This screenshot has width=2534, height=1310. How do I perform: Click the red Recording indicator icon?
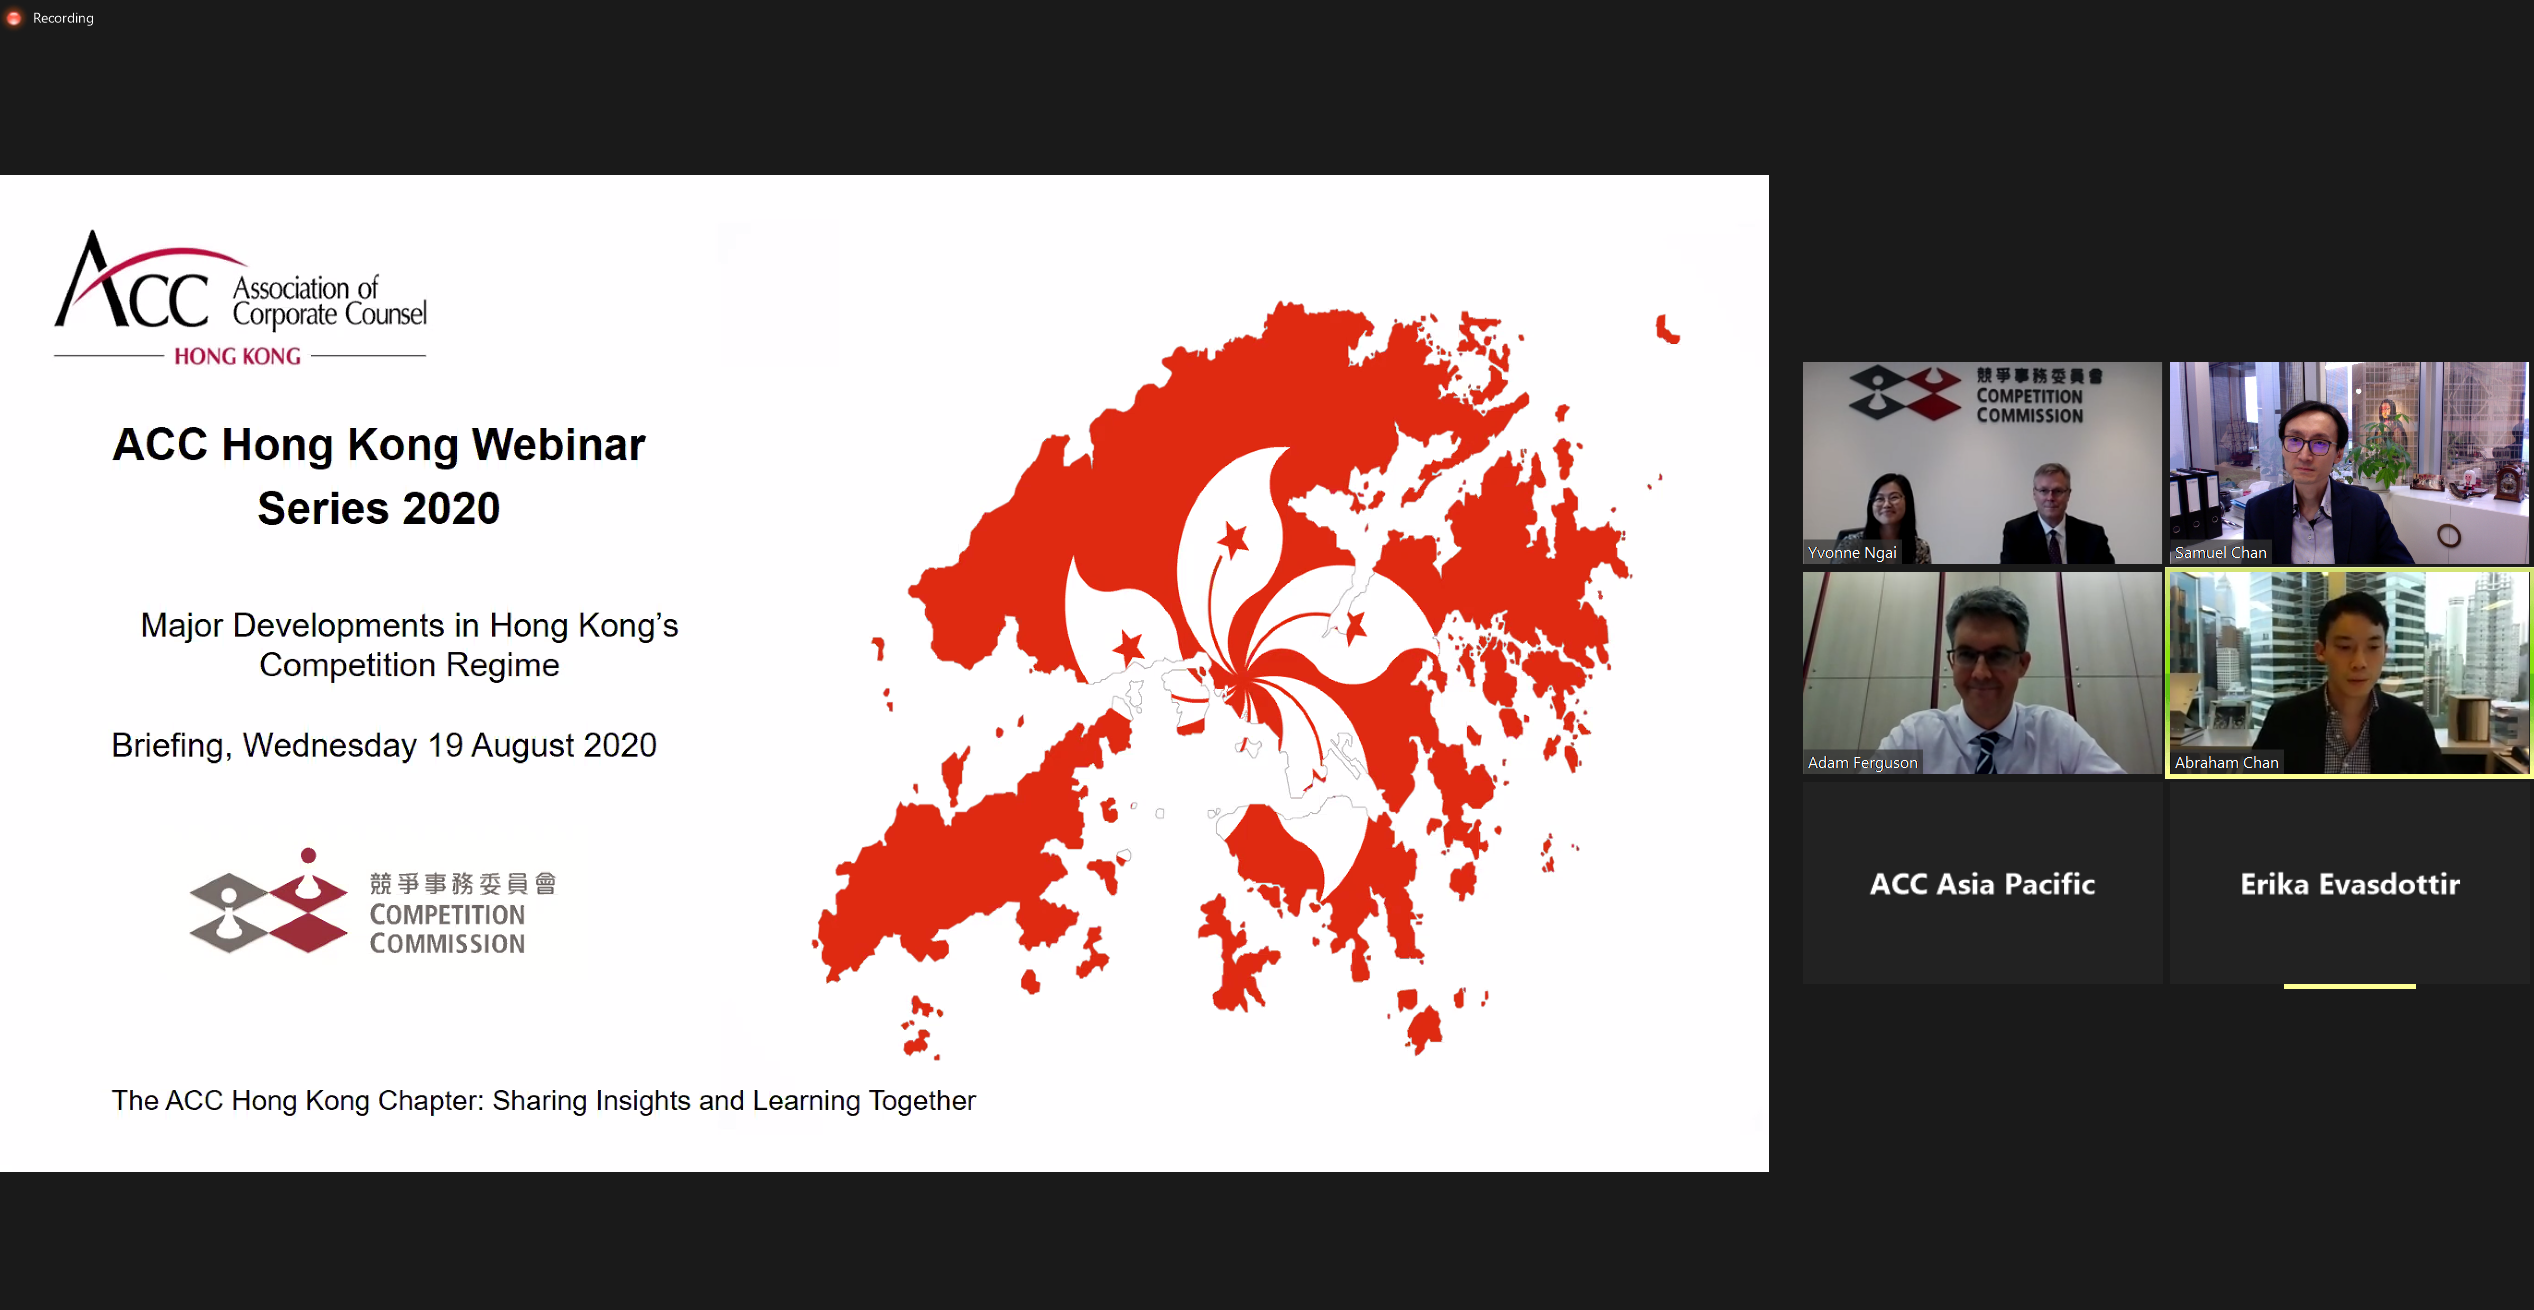click(x=14, y=18)
